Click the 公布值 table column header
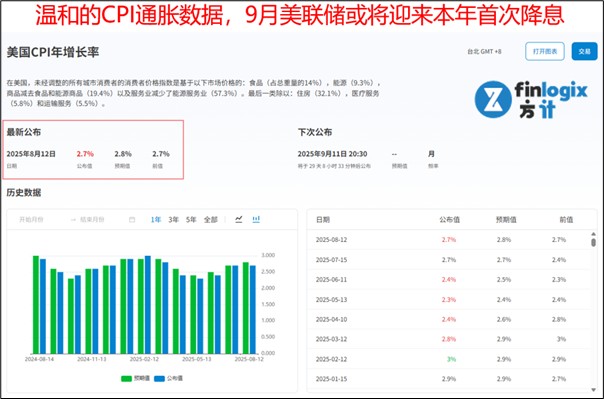This screenshot has width=604, height=399. coord(450,220)
